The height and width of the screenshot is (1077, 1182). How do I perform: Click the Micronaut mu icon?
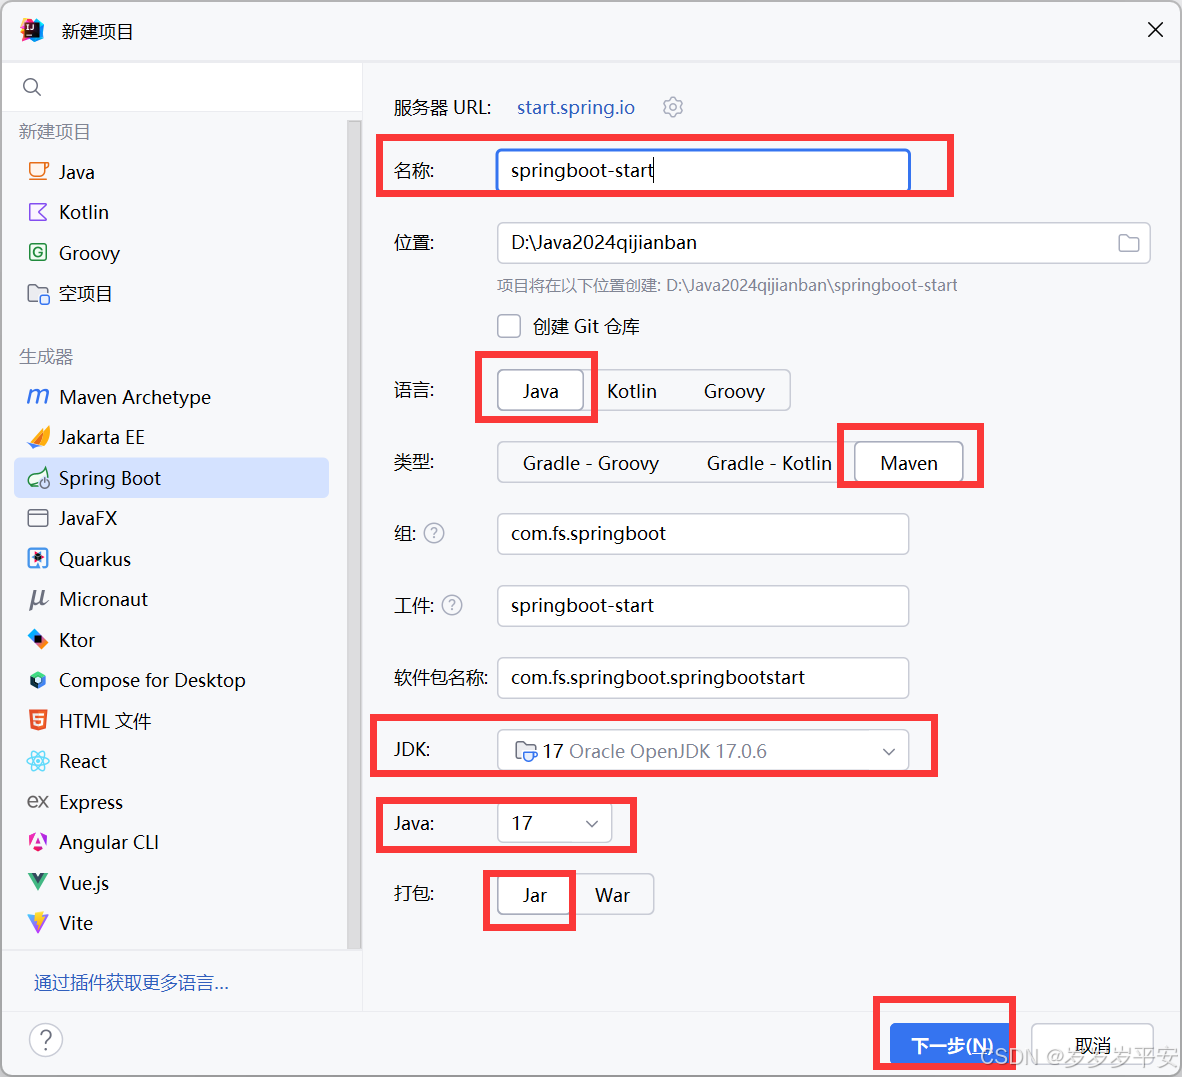click(38, 599)
